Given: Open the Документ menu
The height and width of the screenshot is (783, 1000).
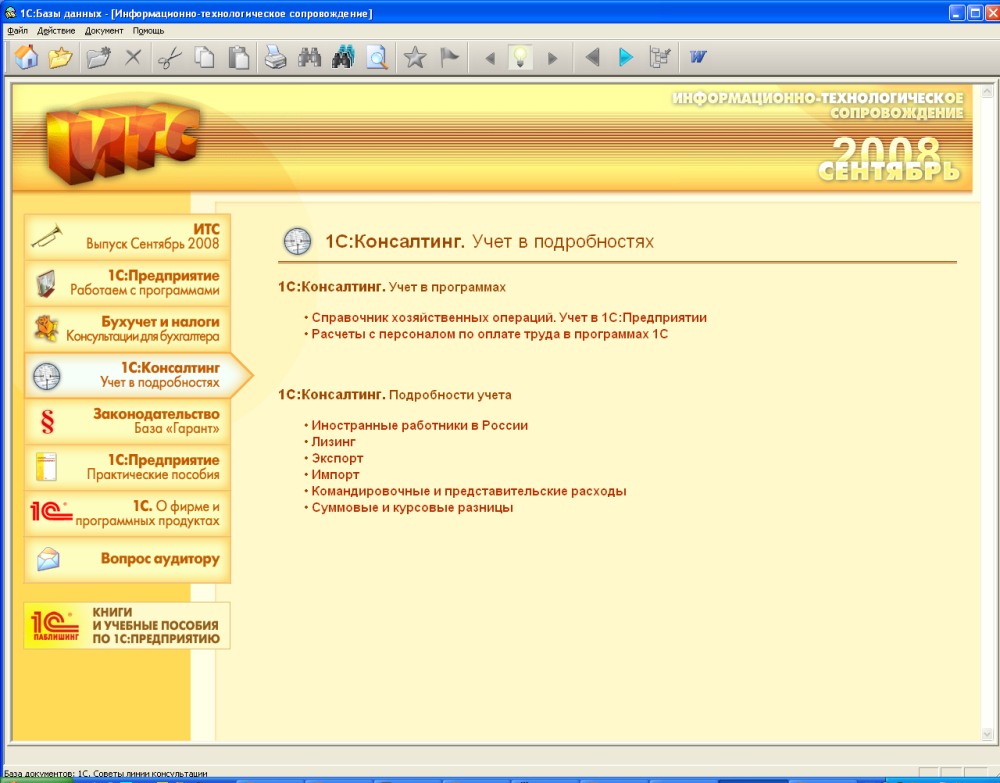Looking at the screenshot, I should pos(104,31).
